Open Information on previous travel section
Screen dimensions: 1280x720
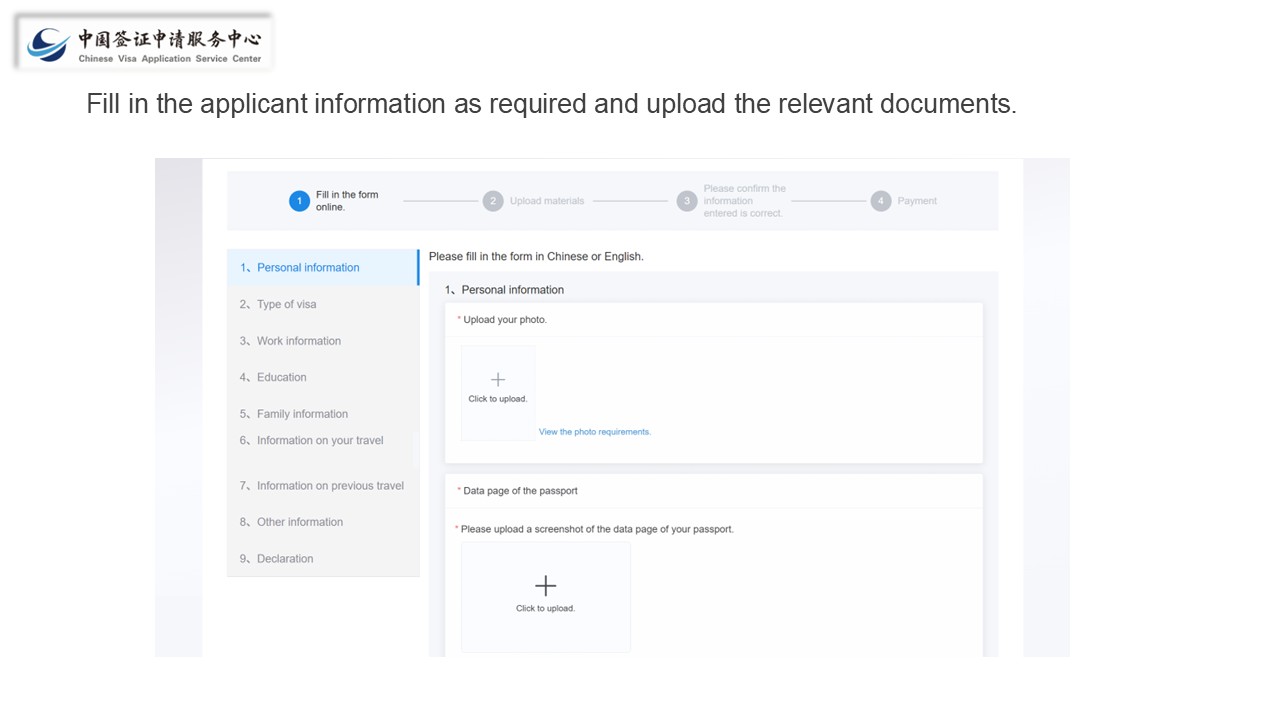coord(323,486)
